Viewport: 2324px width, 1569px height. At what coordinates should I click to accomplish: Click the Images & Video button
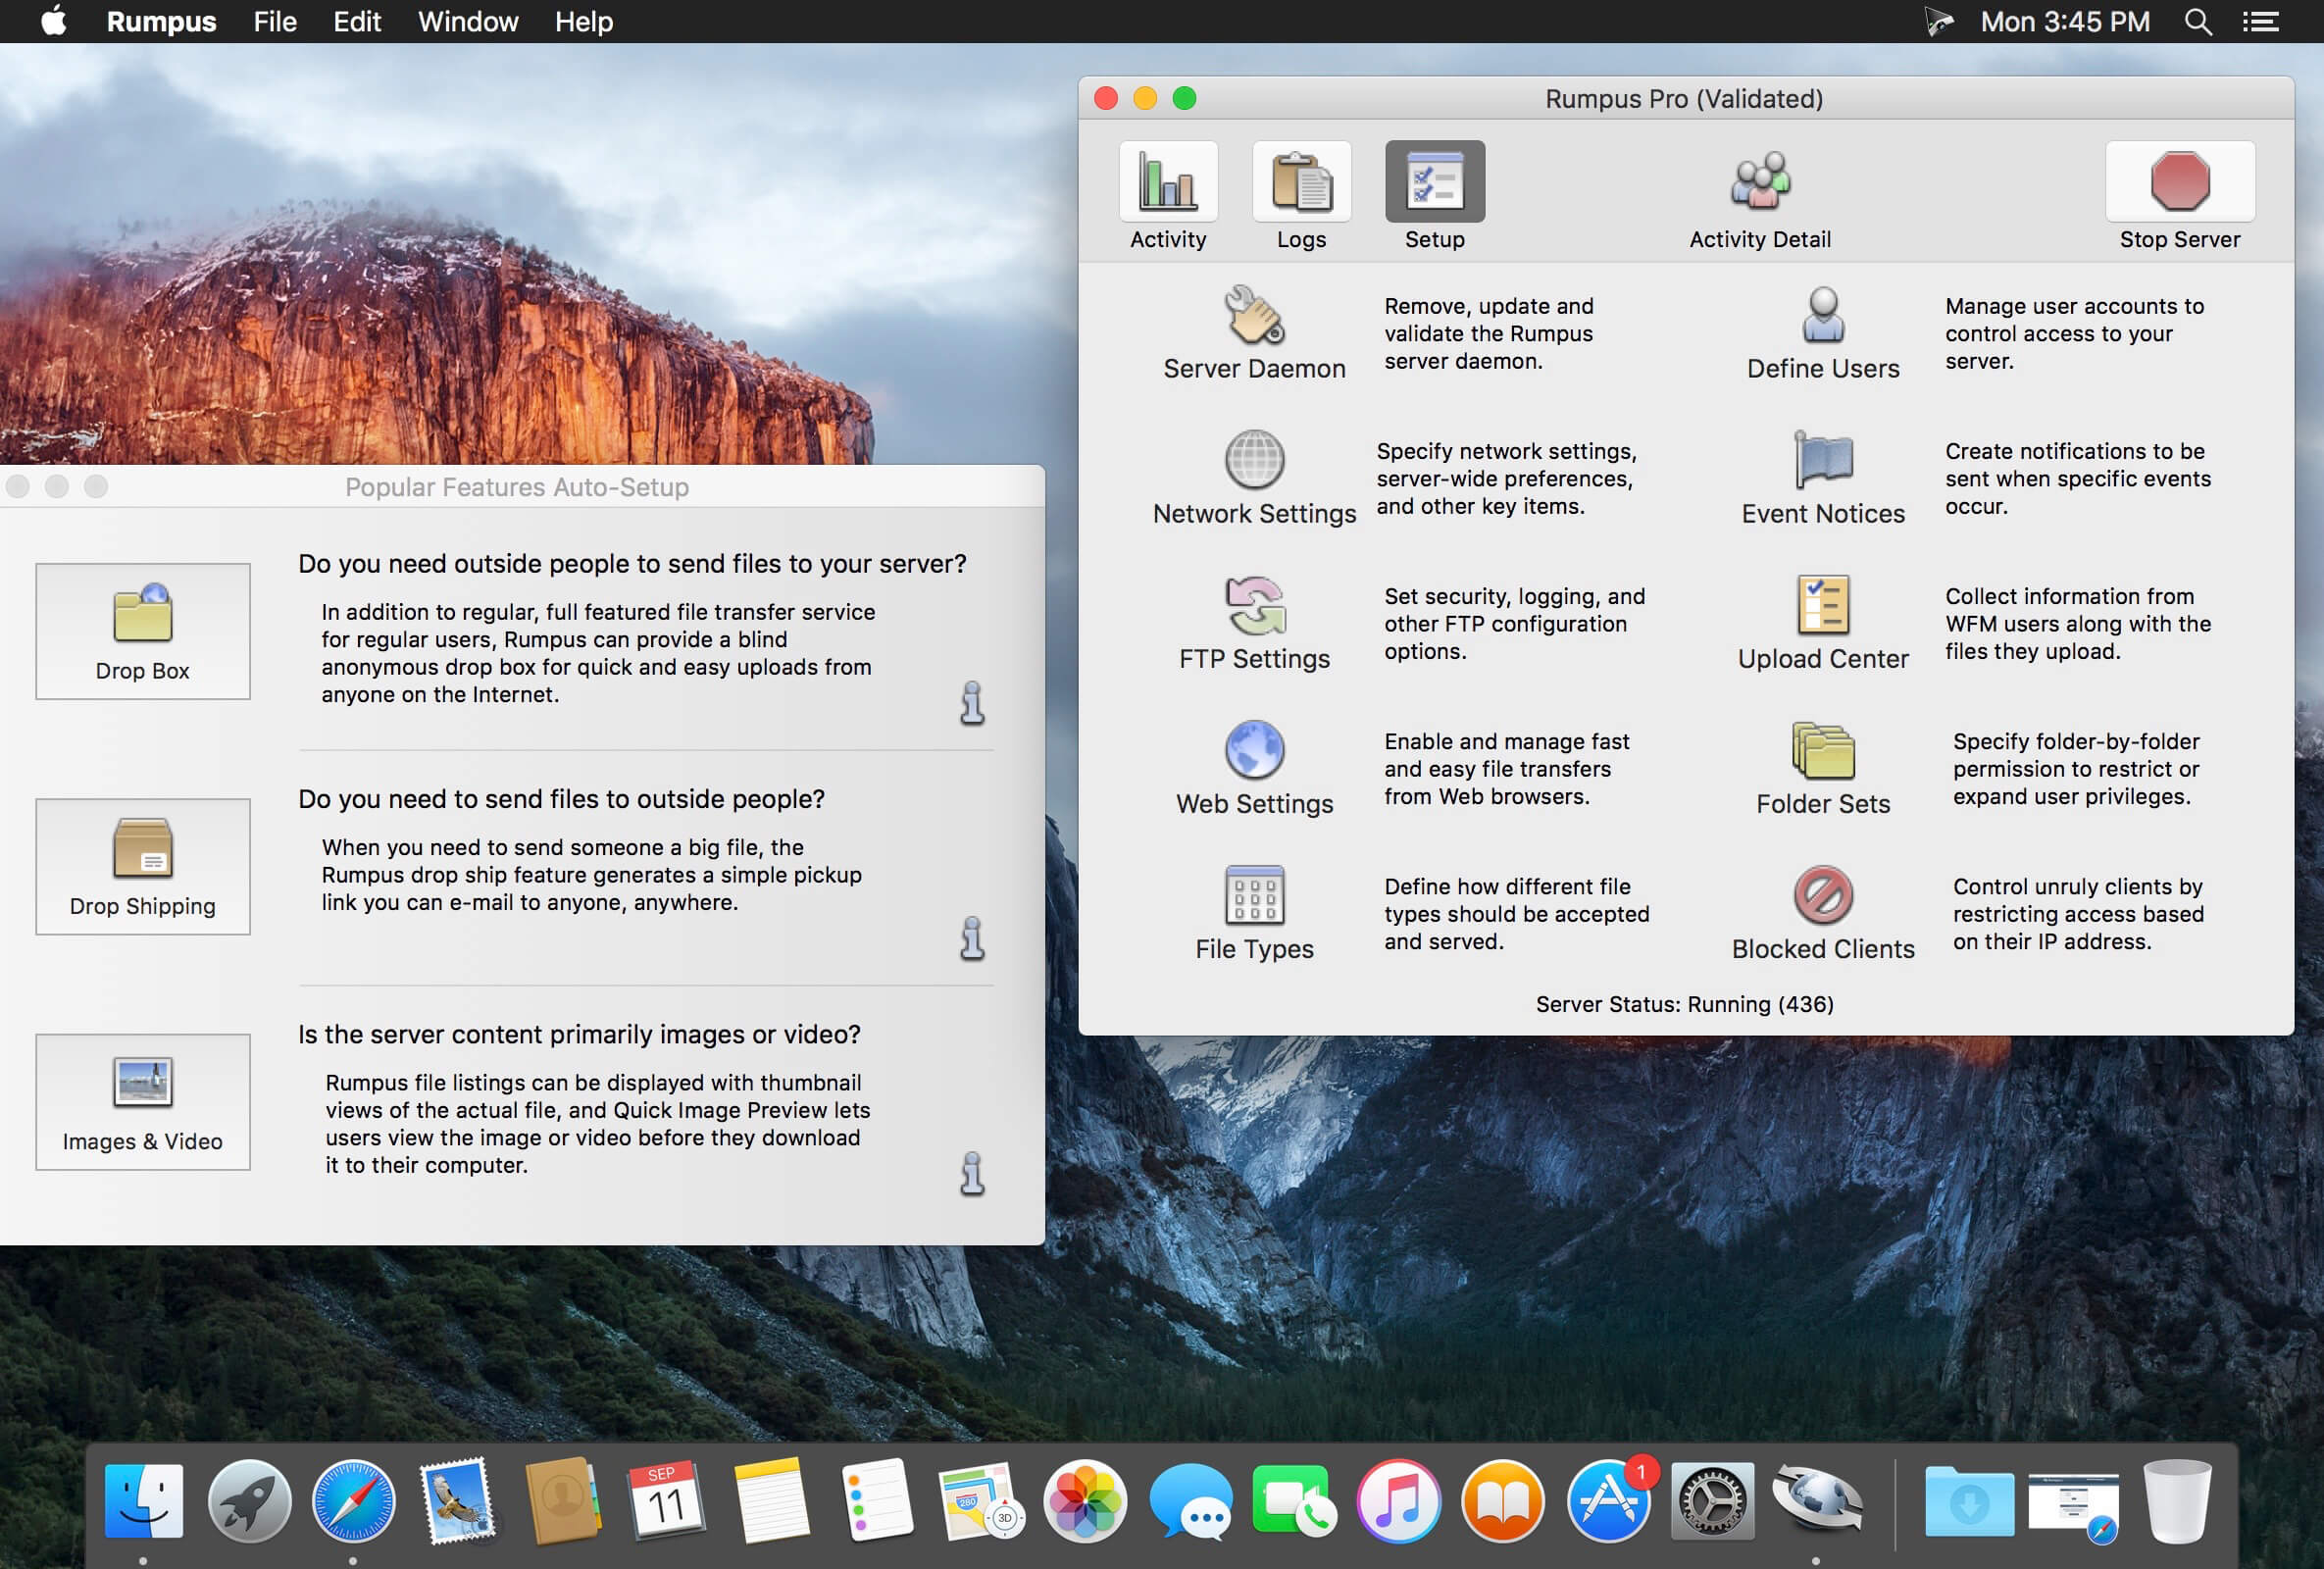click(143, 1101)
